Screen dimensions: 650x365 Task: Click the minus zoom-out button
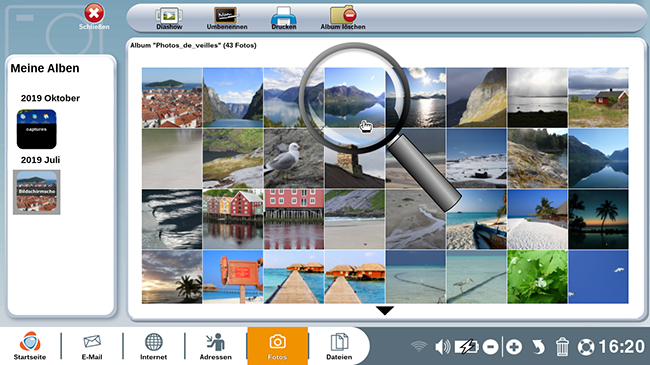pos(490,347)
